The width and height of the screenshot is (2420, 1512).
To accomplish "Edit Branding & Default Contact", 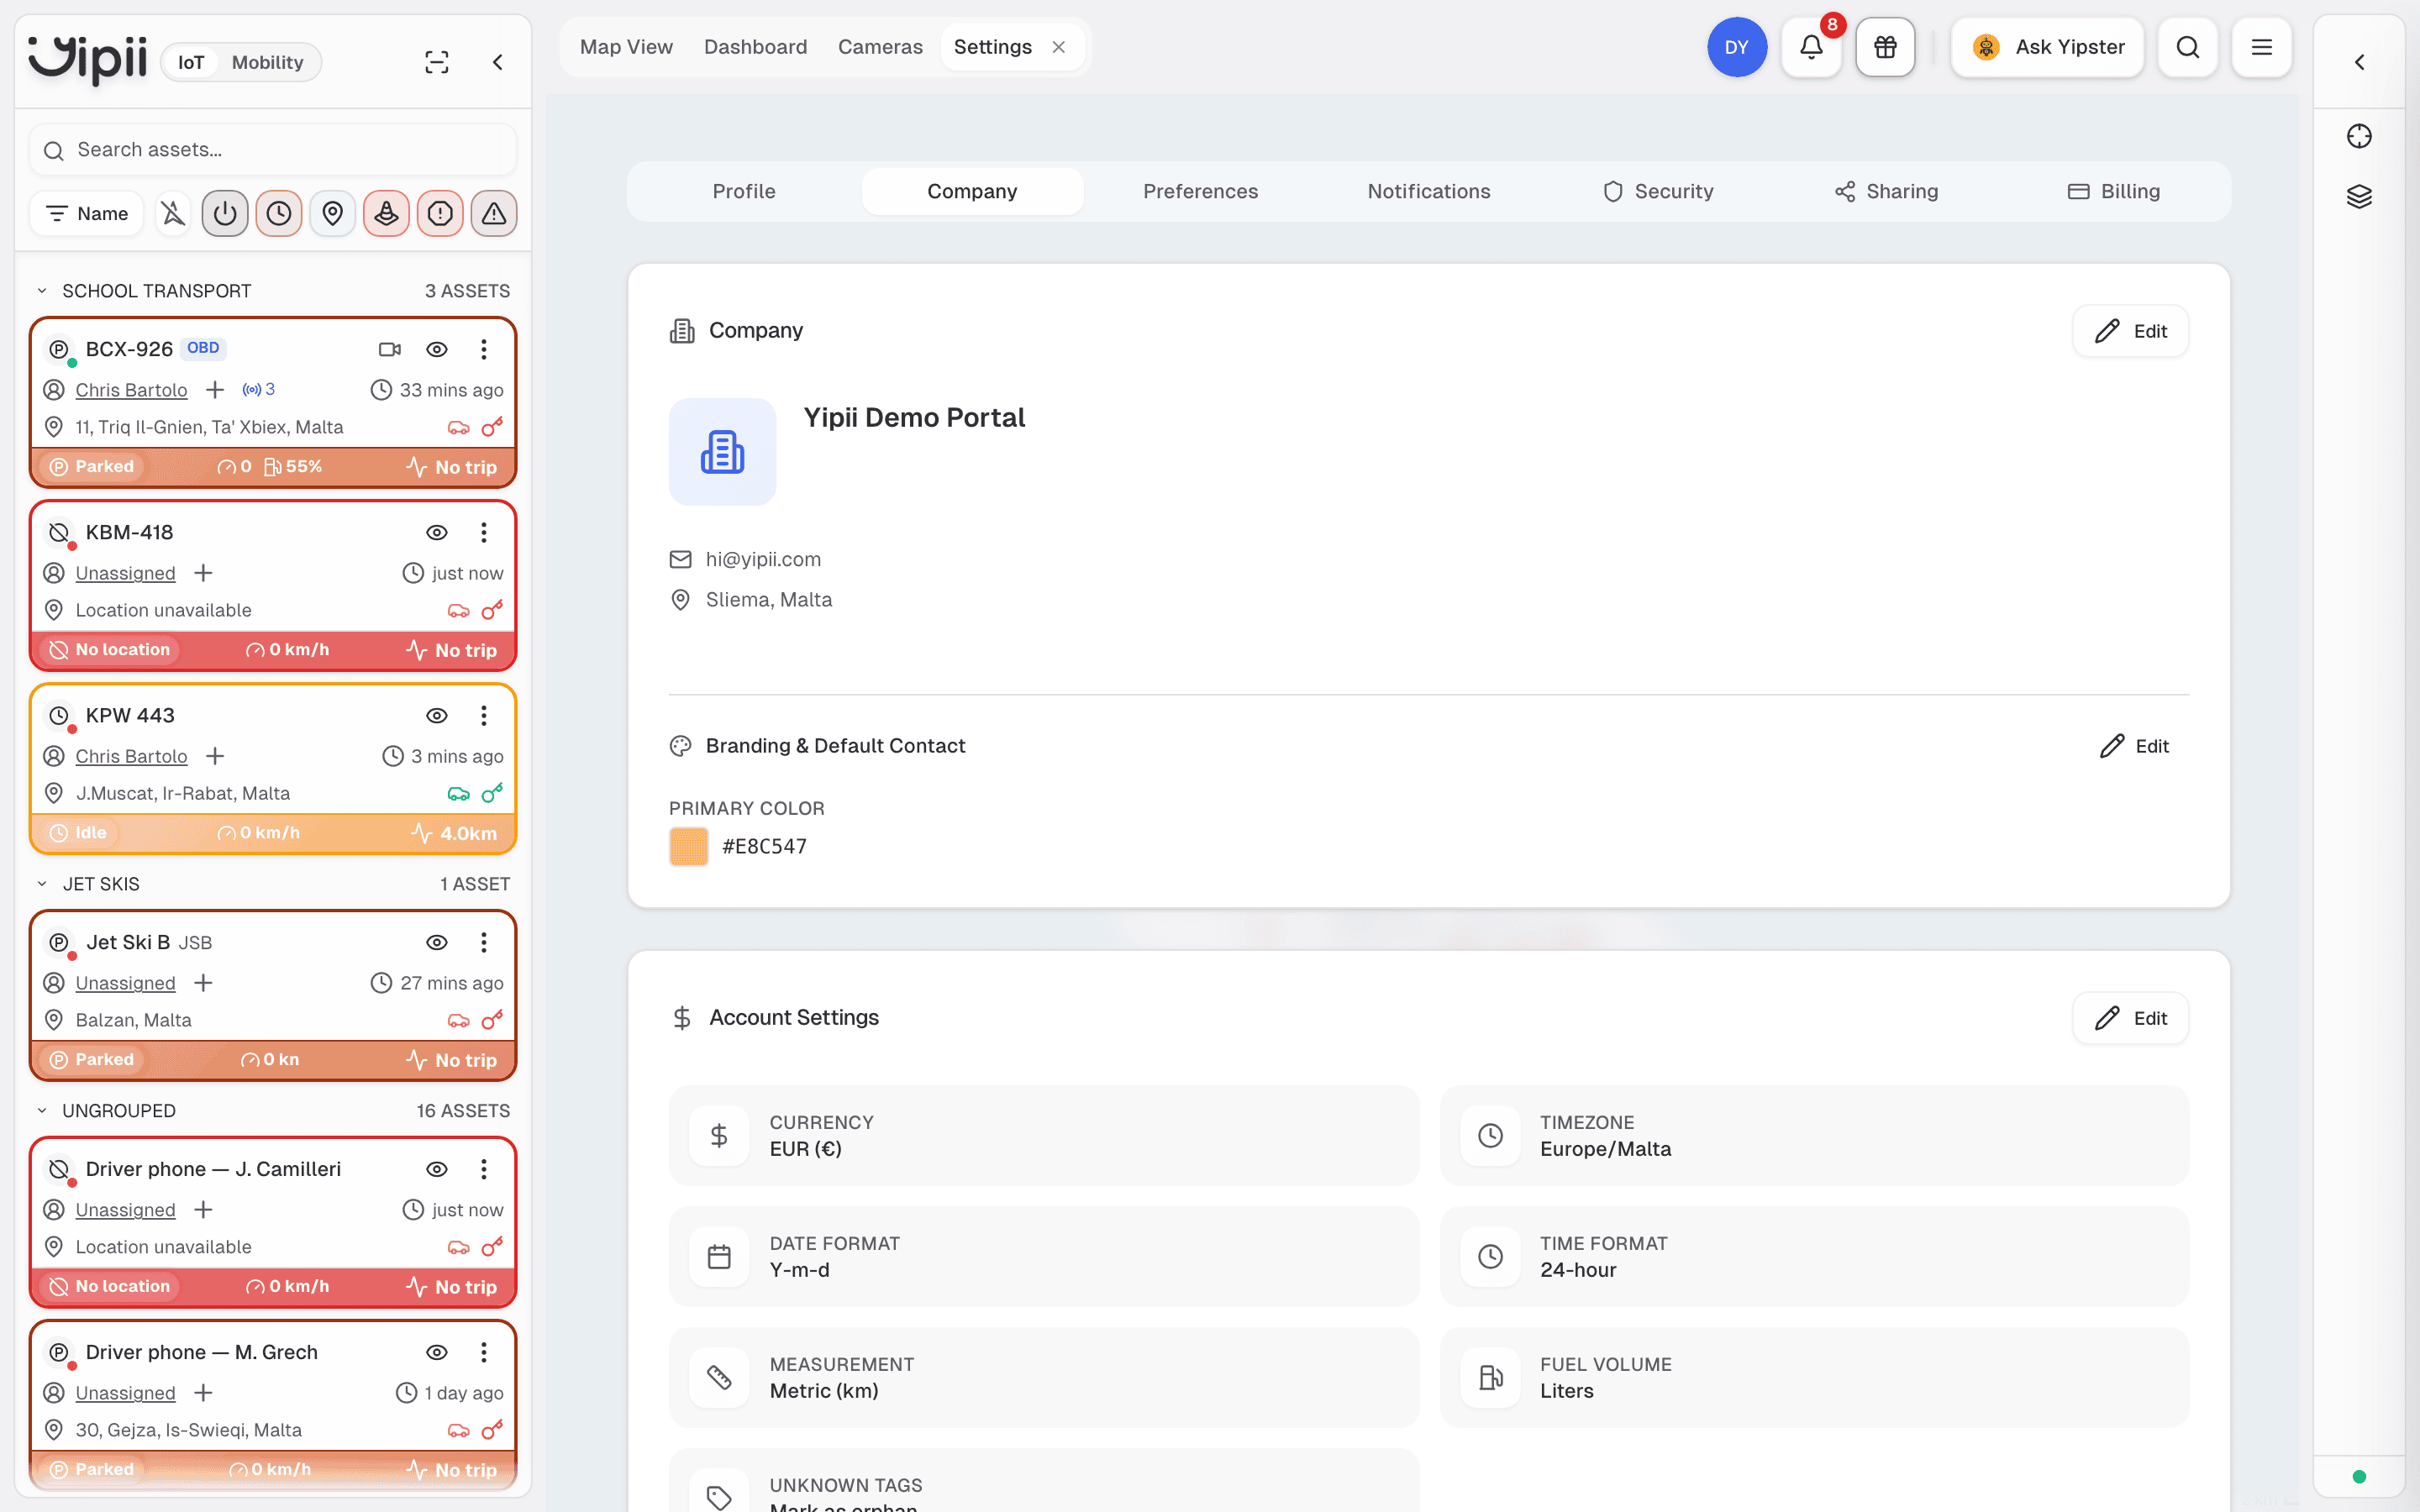I will tap(2134, 746).
